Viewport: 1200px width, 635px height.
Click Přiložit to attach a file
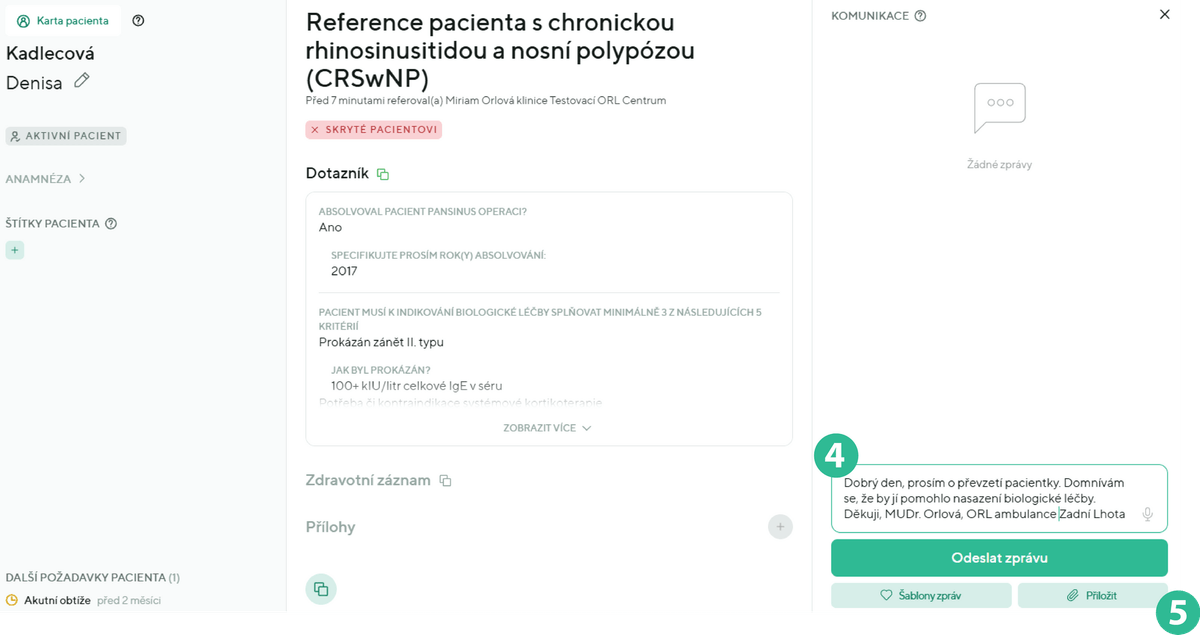[x=1092, y=595]
